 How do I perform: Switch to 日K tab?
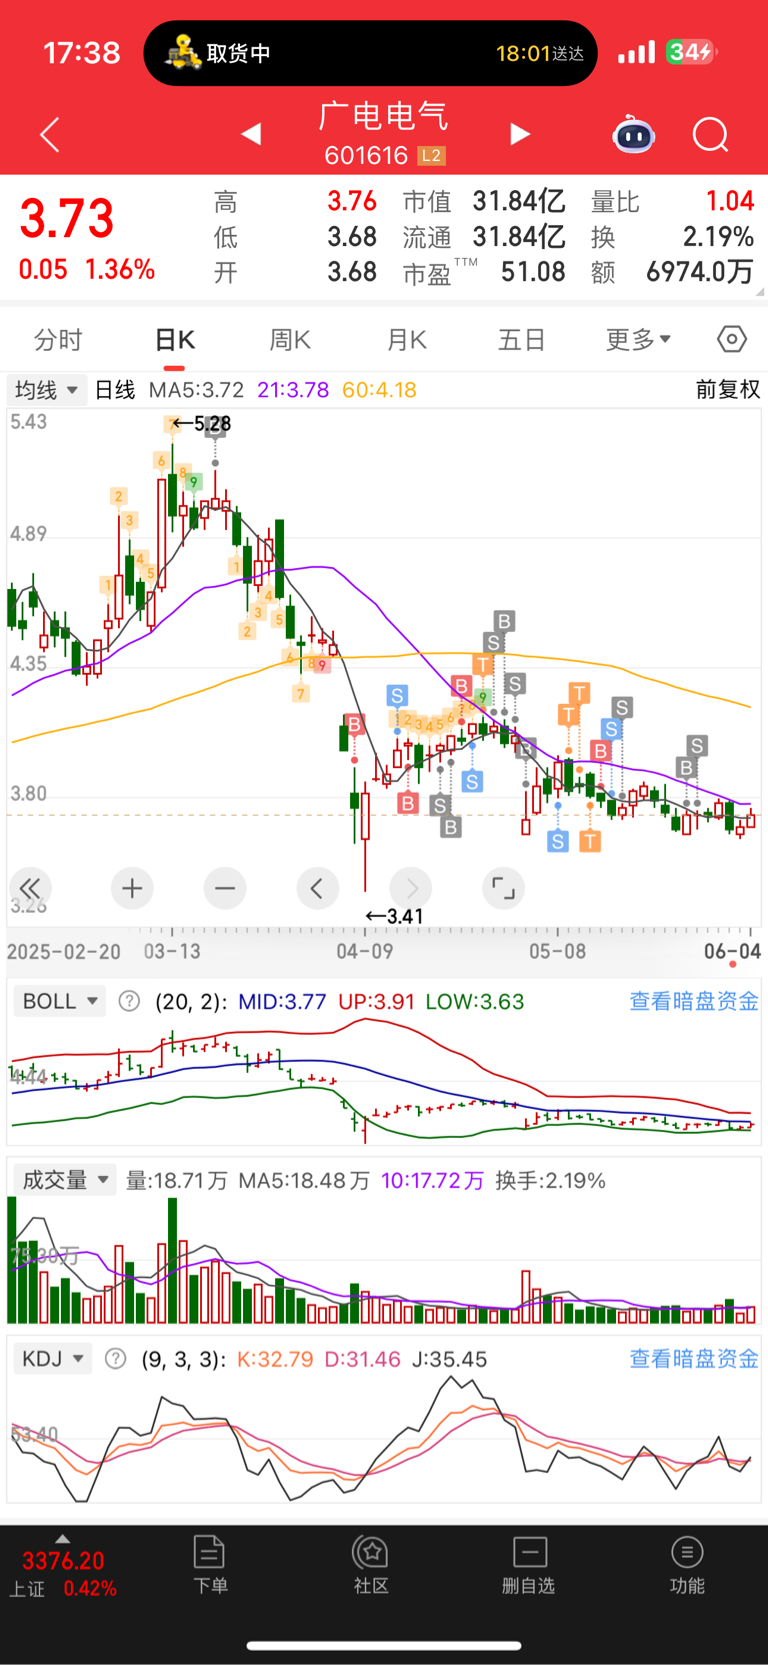(175, 340)
